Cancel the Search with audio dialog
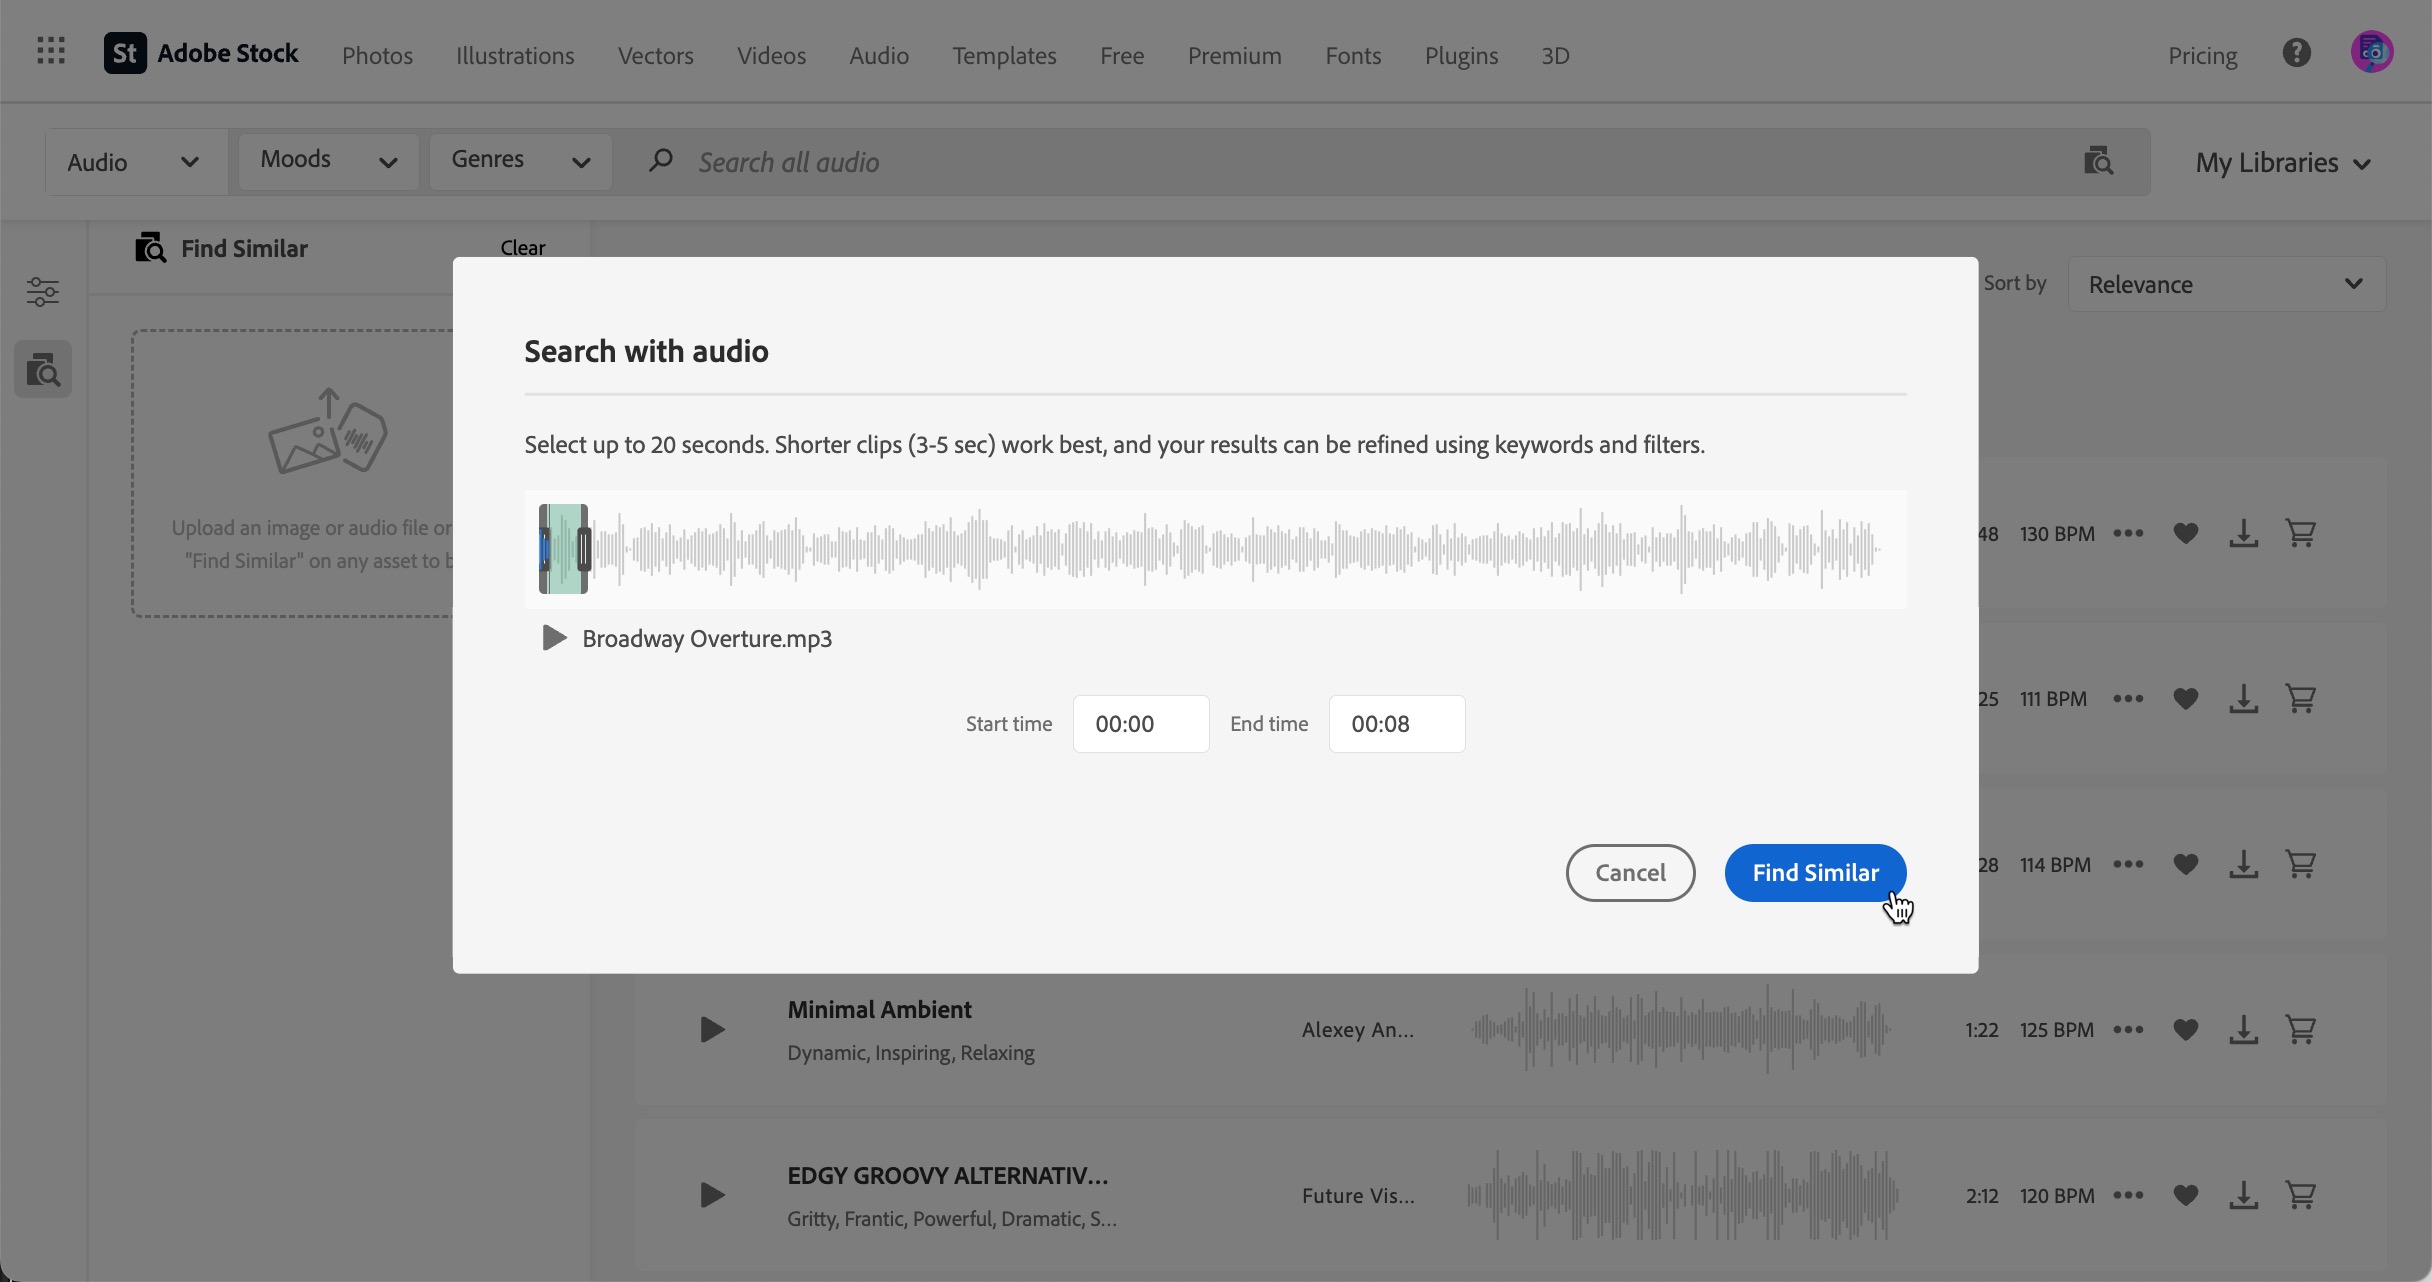The image size is (2432, 1282). [x=1630, y=872]
